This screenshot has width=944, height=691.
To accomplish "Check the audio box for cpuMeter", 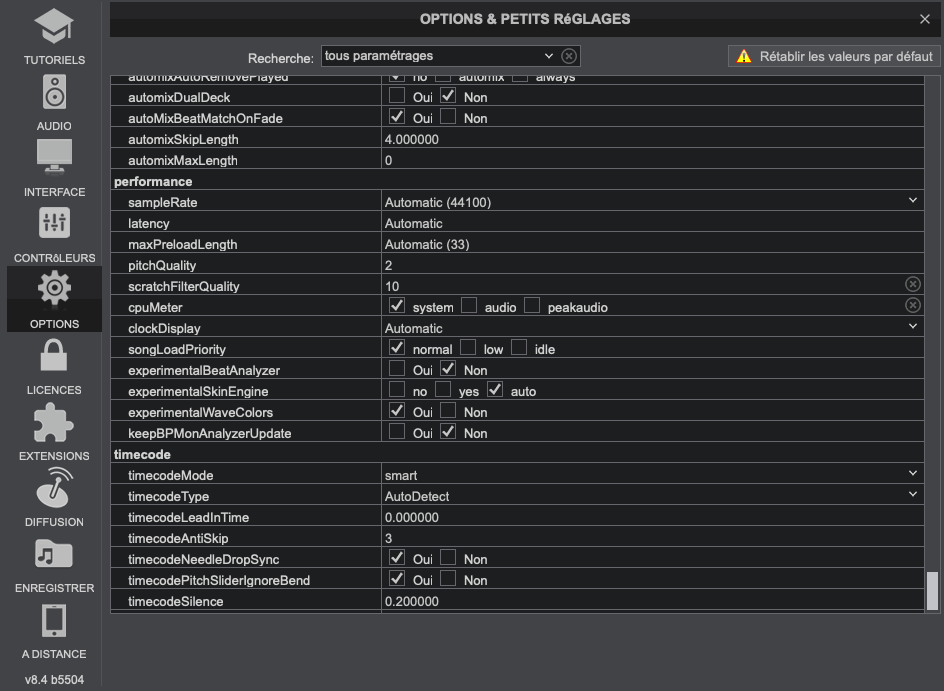I will coord(469,307).
